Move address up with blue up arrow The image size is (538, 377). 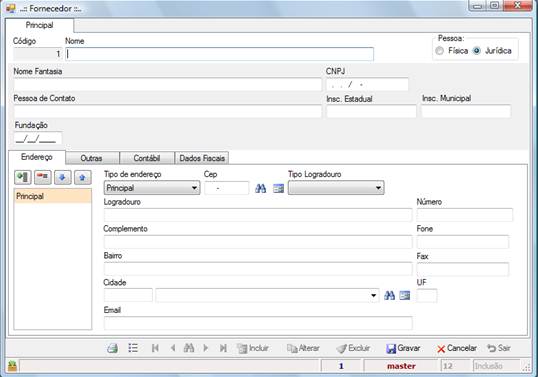pos(82,177)
